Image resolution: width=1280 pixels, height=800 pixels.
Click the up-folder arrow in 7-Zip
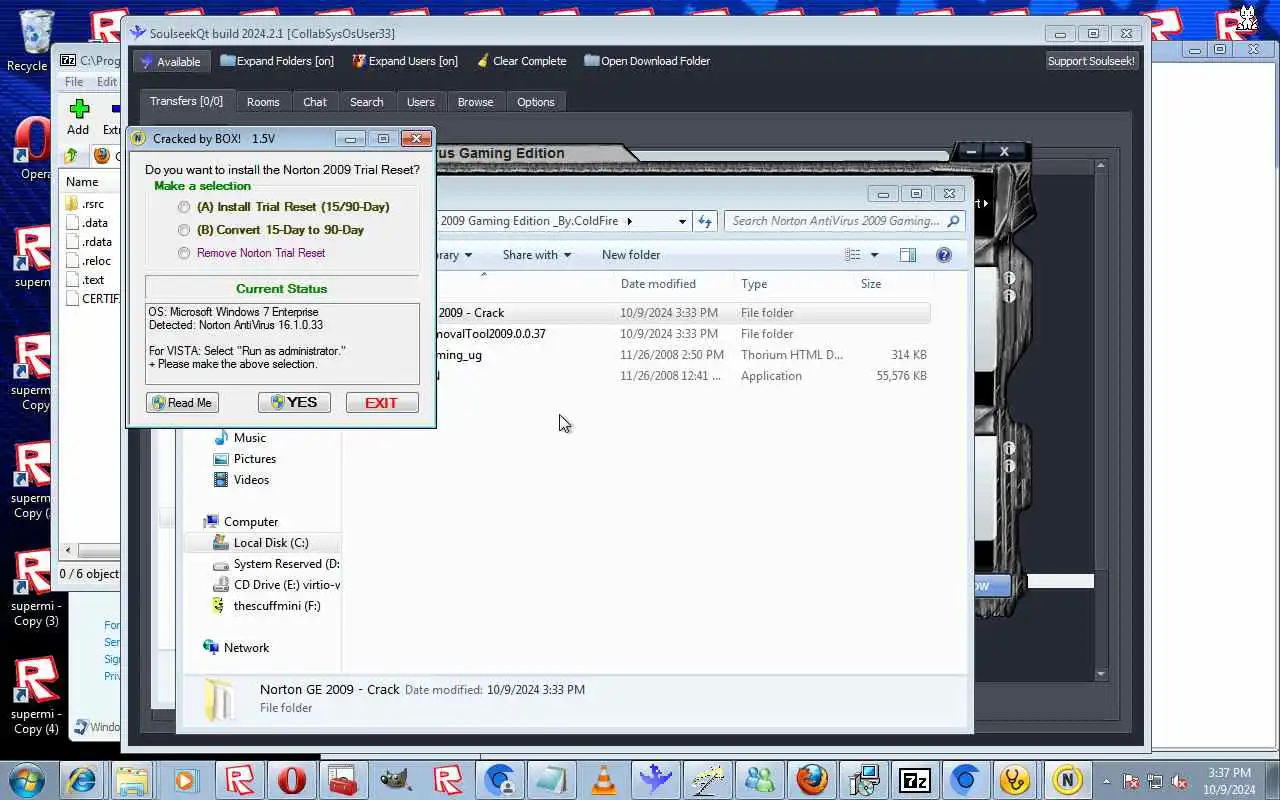coord(71,156)
